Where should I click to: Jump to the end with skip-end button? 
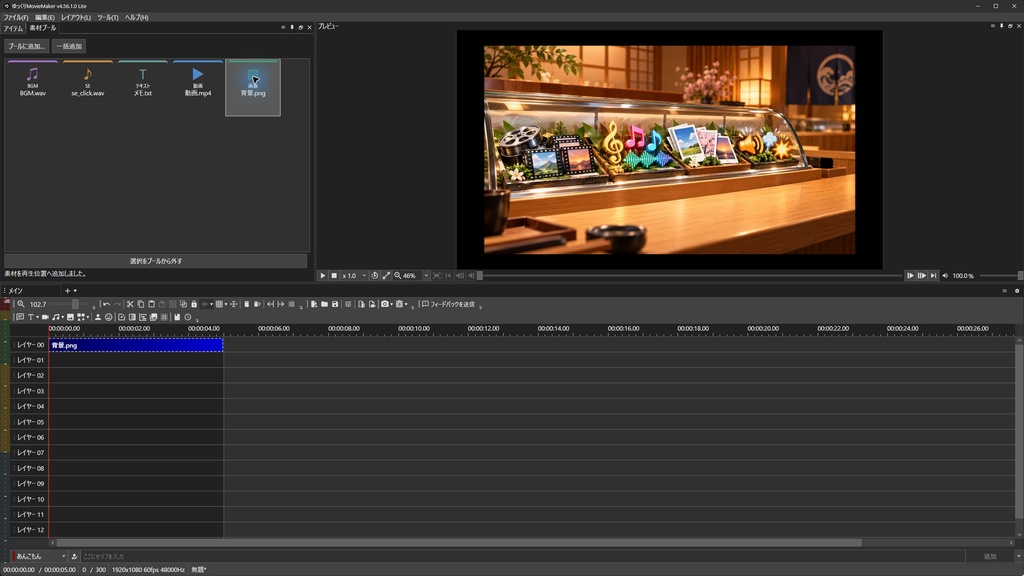(x=933, y=276)
